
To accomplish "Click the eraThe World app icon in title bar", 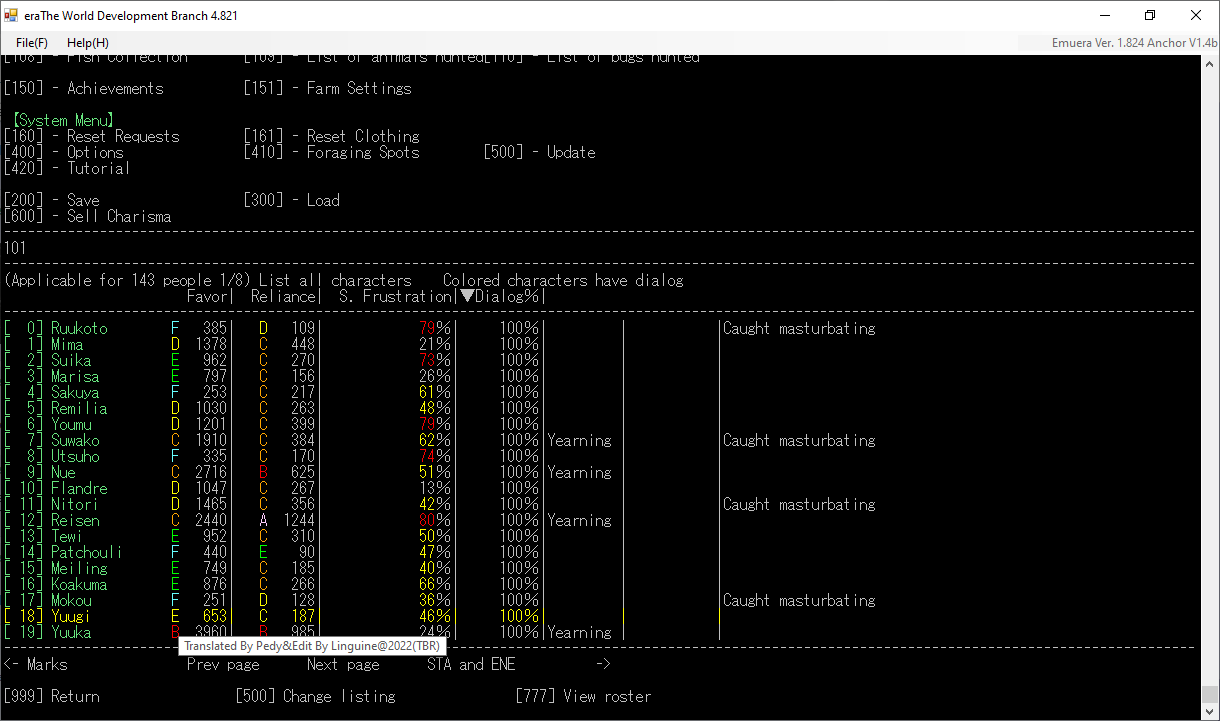I will tap(12, 16).
